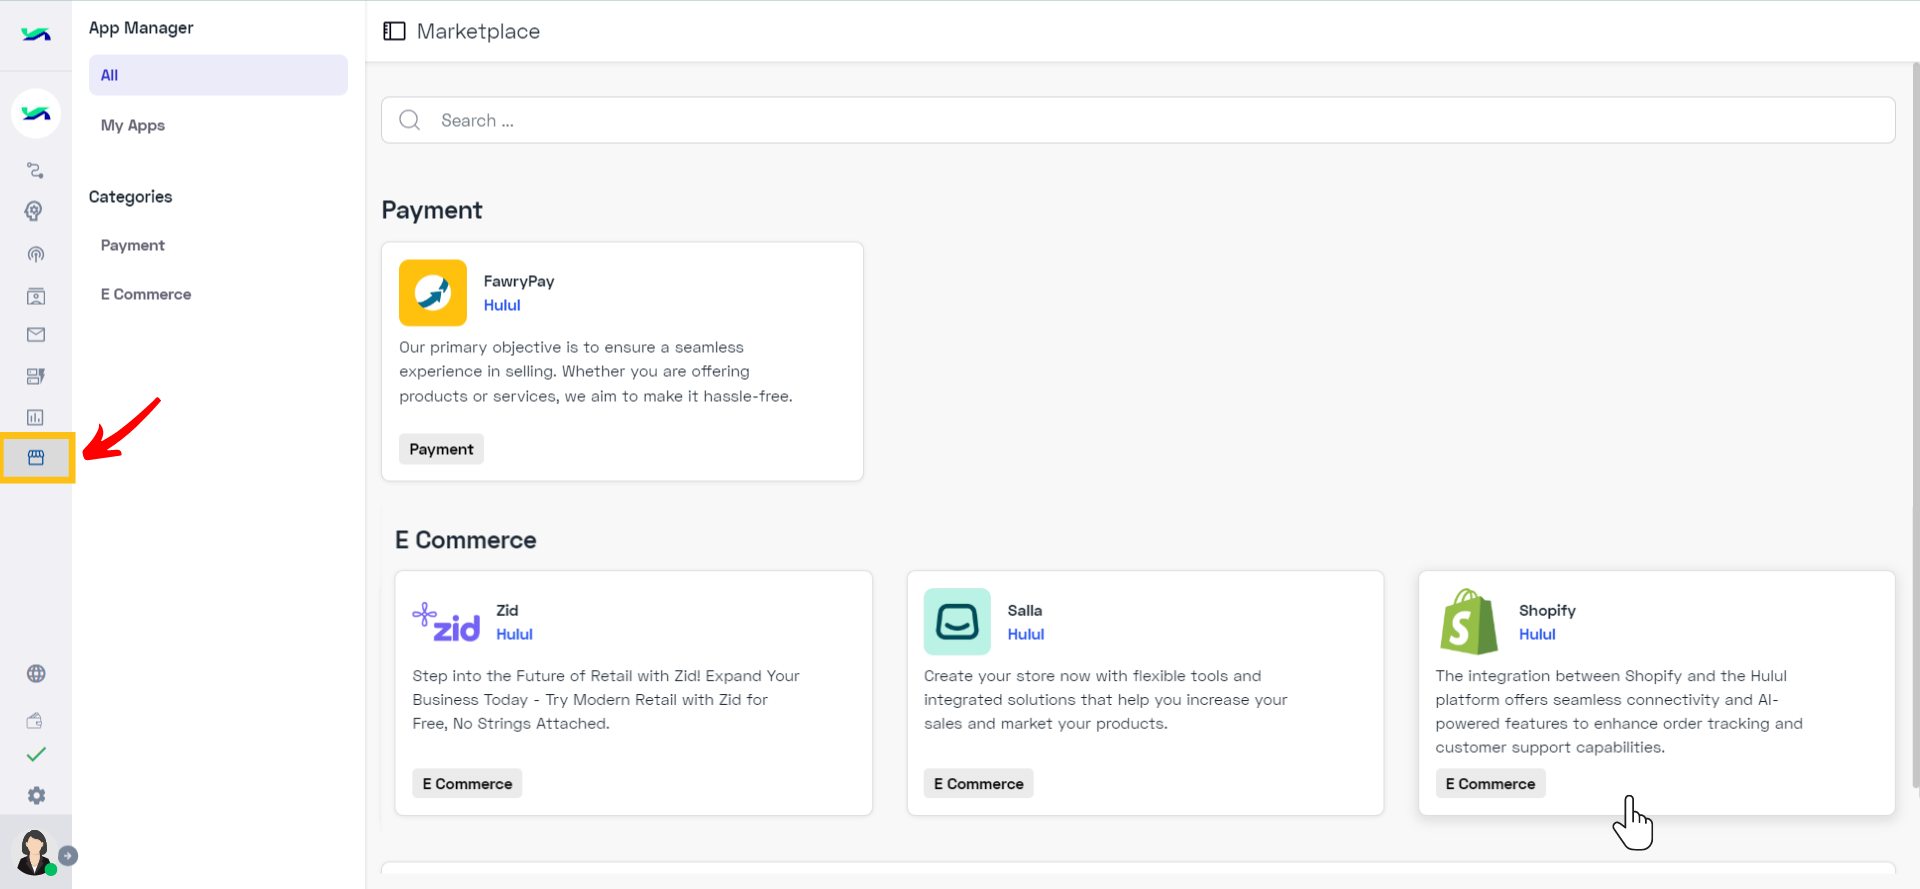
Task: Click the Salla description text
Action: [x=1106, y=700]
